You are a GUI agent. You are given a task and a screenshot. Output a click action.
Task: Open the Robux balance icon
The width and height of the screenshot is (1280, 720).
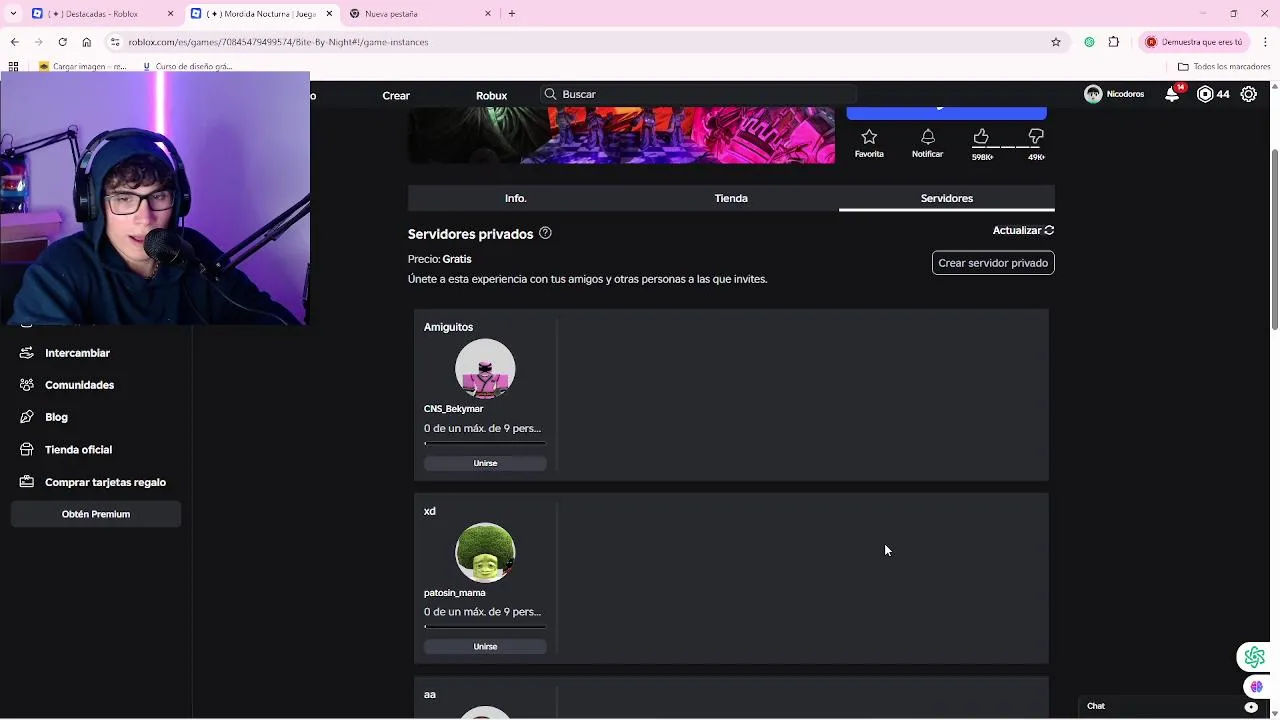tap(1205, 94)
